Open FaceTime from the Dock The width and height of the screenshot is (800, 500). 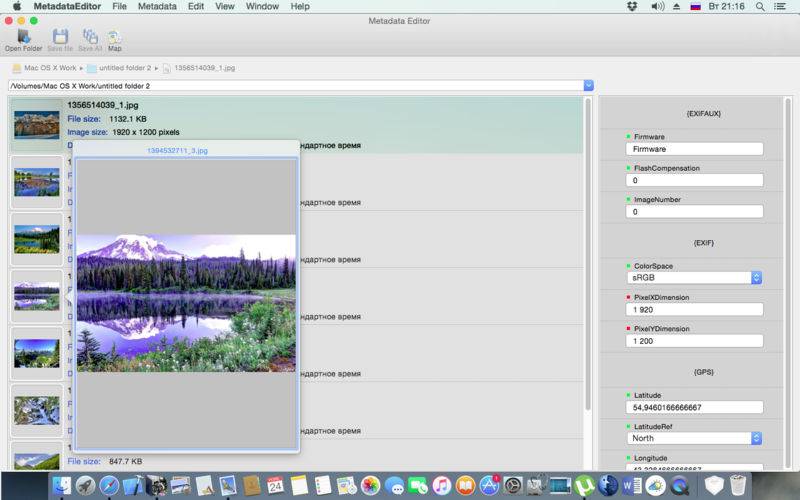click(x=418, y=485)
